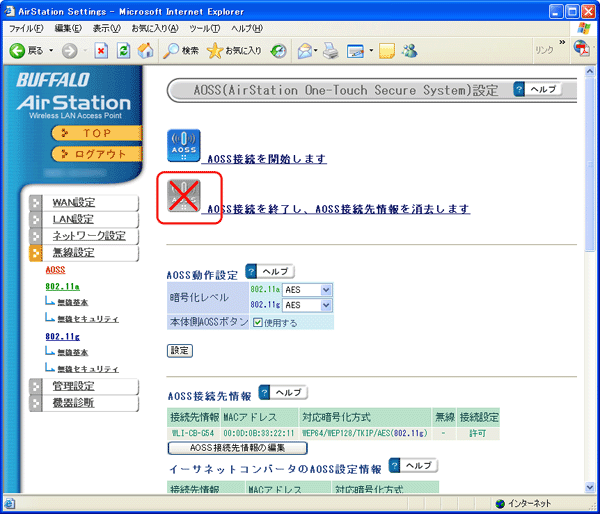
Task: Refresh the page using toolbar icon
Action: click(123, 51)
